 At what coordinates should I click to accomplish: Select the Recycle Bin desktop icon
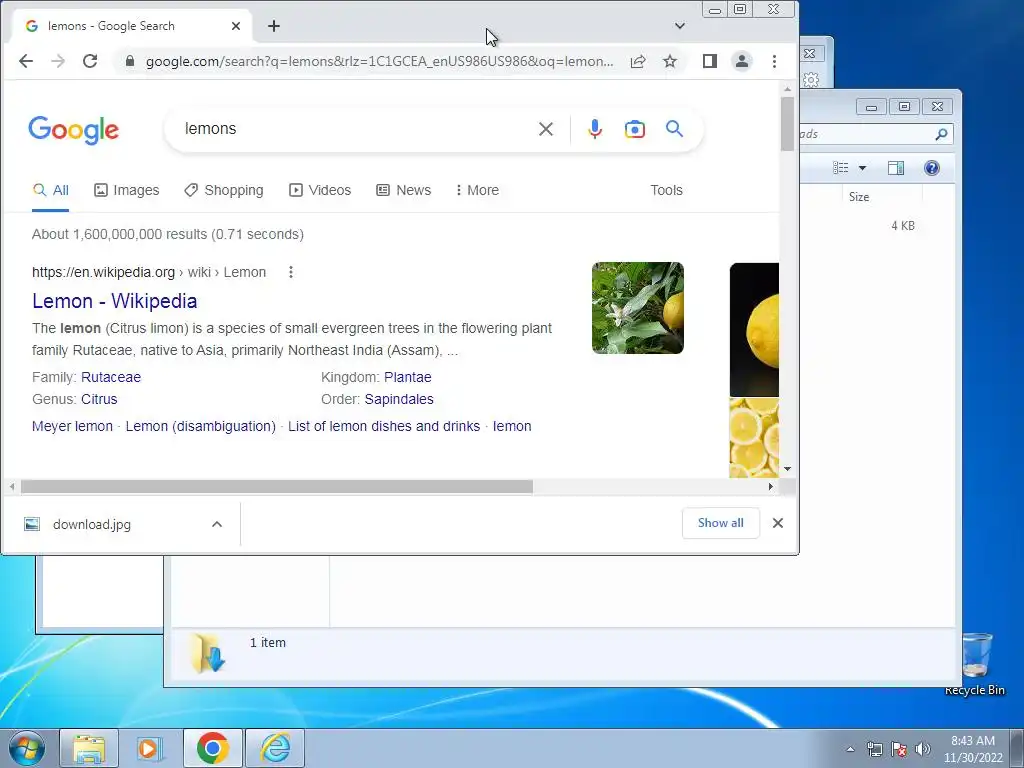point(974,664)
